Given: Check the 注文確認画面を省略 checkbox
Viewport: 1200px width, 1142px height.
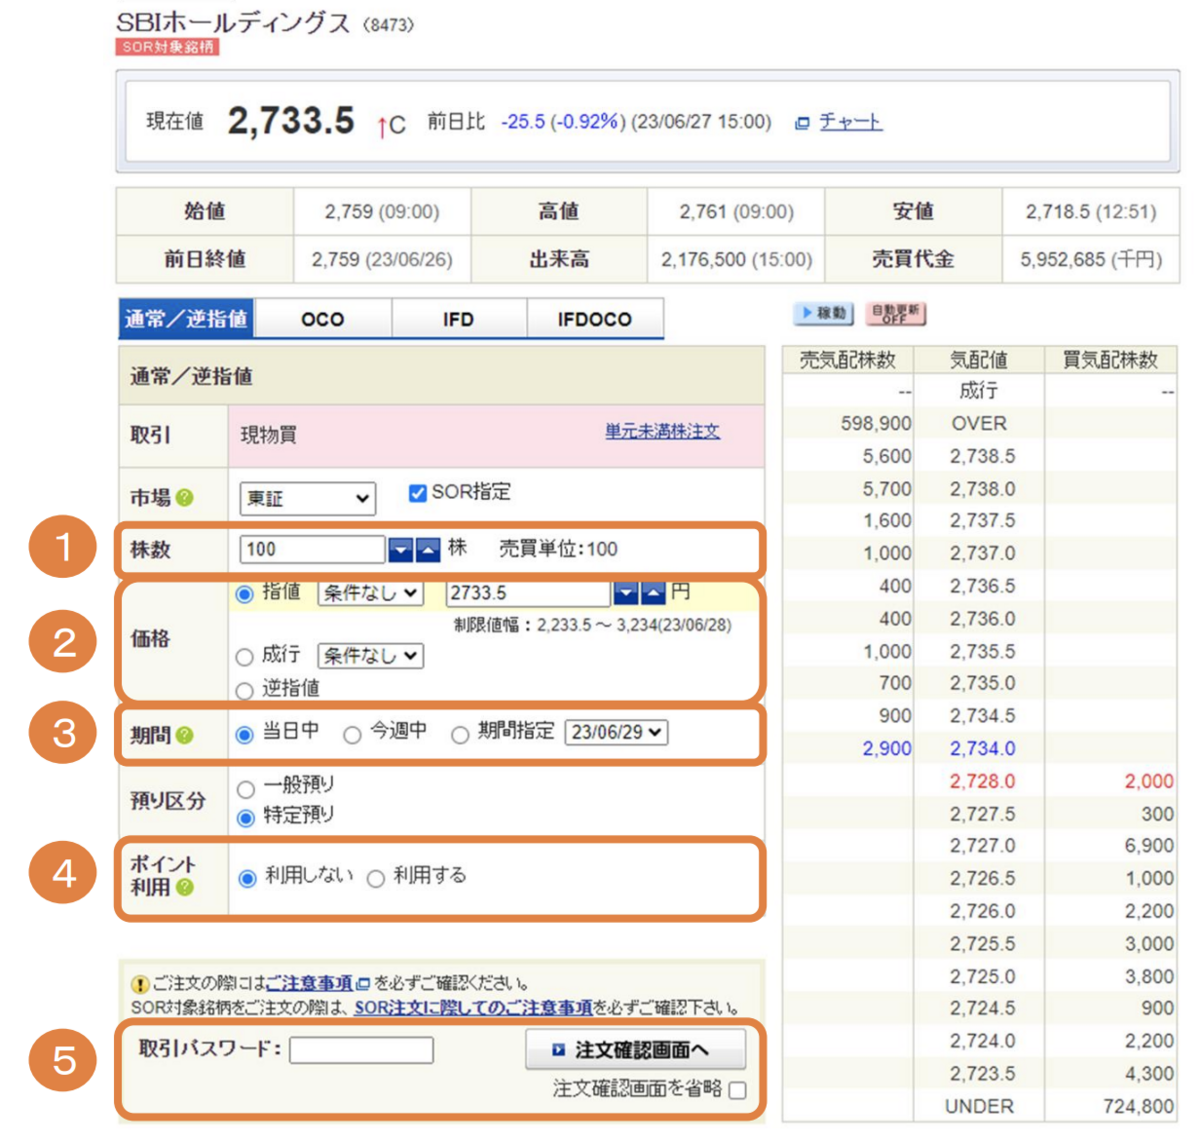Looking at the screenshot, I should pyautogui.click(x=738, y=1090).
